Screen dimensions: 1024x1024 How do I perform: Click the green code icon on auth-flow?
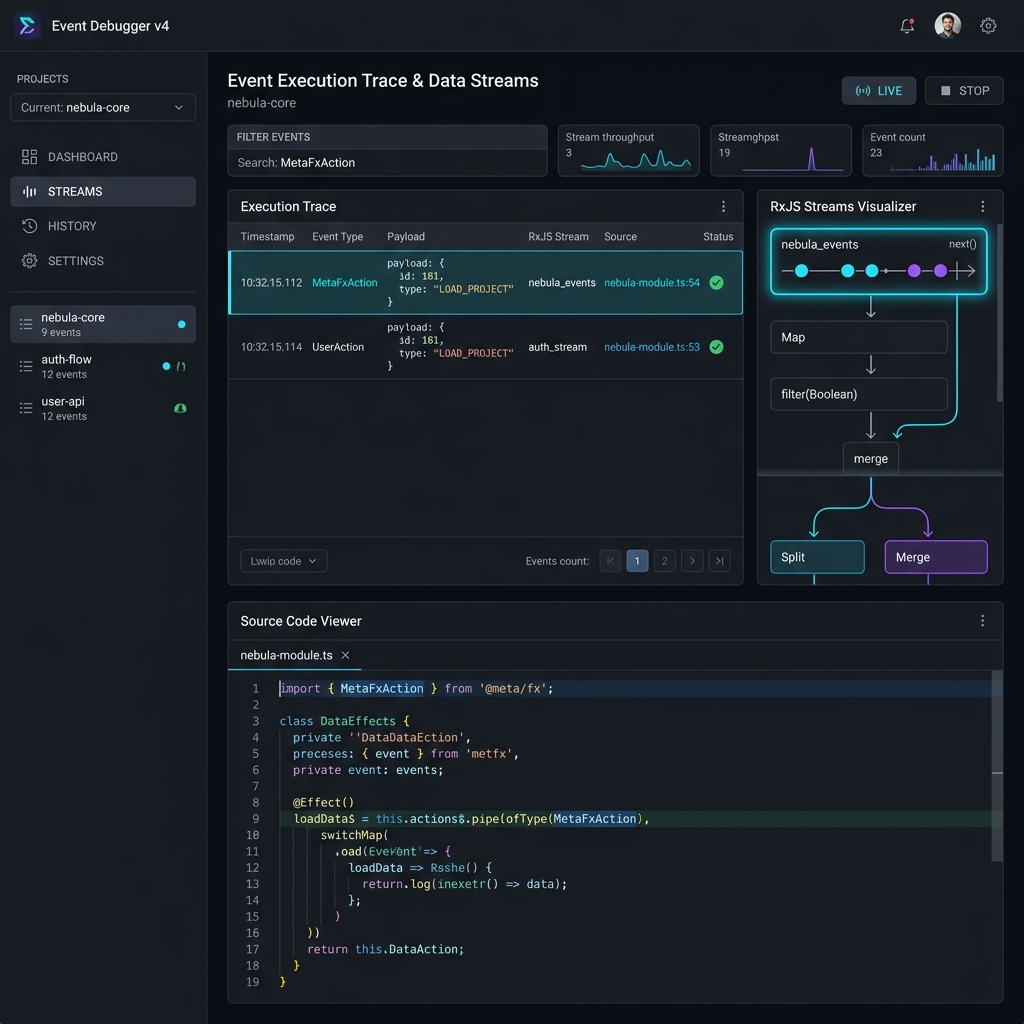pyautogui.click(x=181, y=366)
